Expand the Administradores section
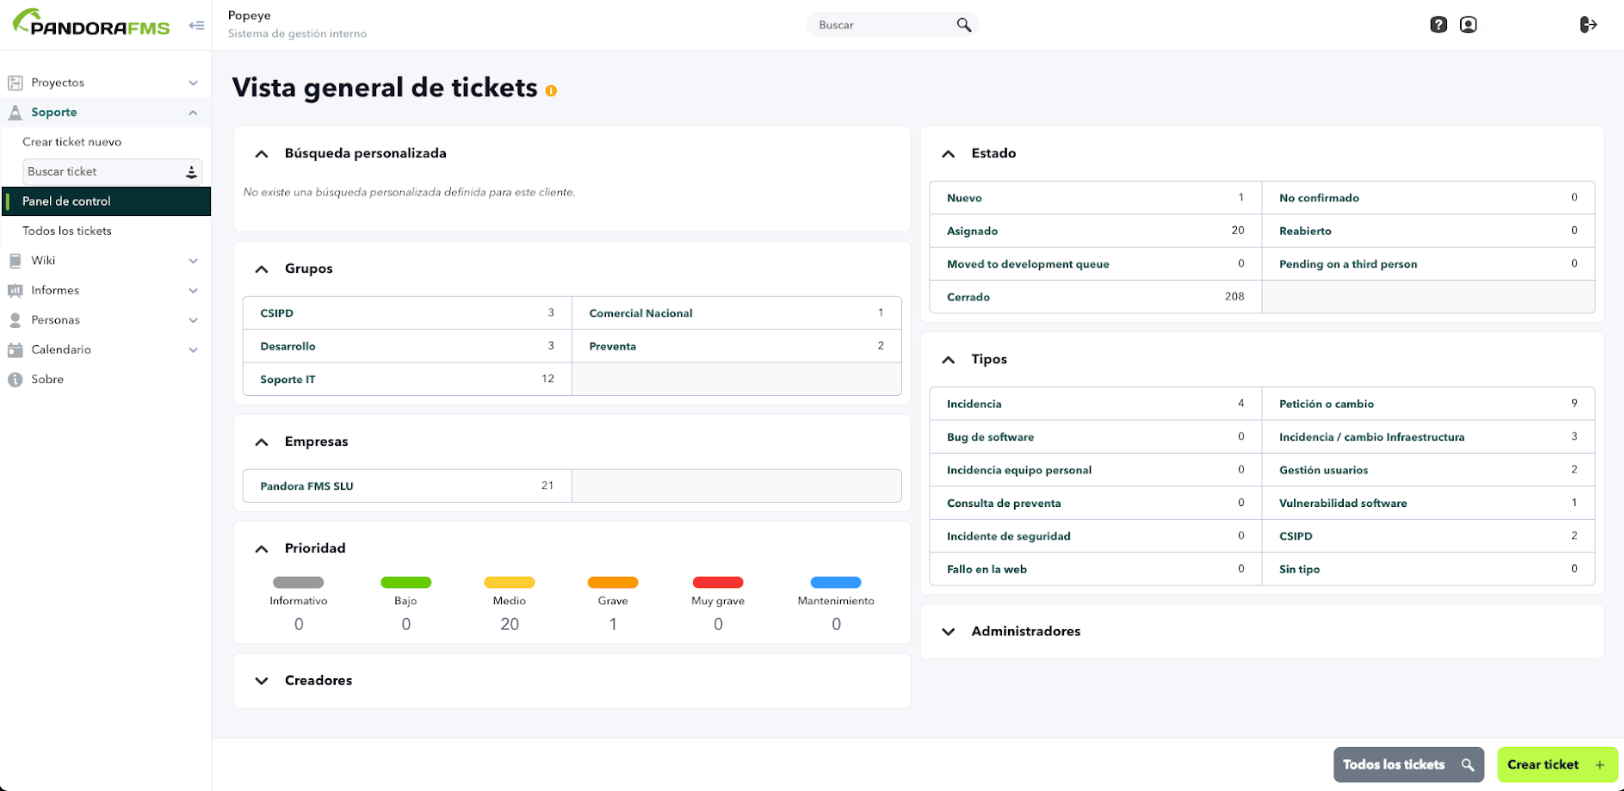1624x791 pixels. click(948, 632)
